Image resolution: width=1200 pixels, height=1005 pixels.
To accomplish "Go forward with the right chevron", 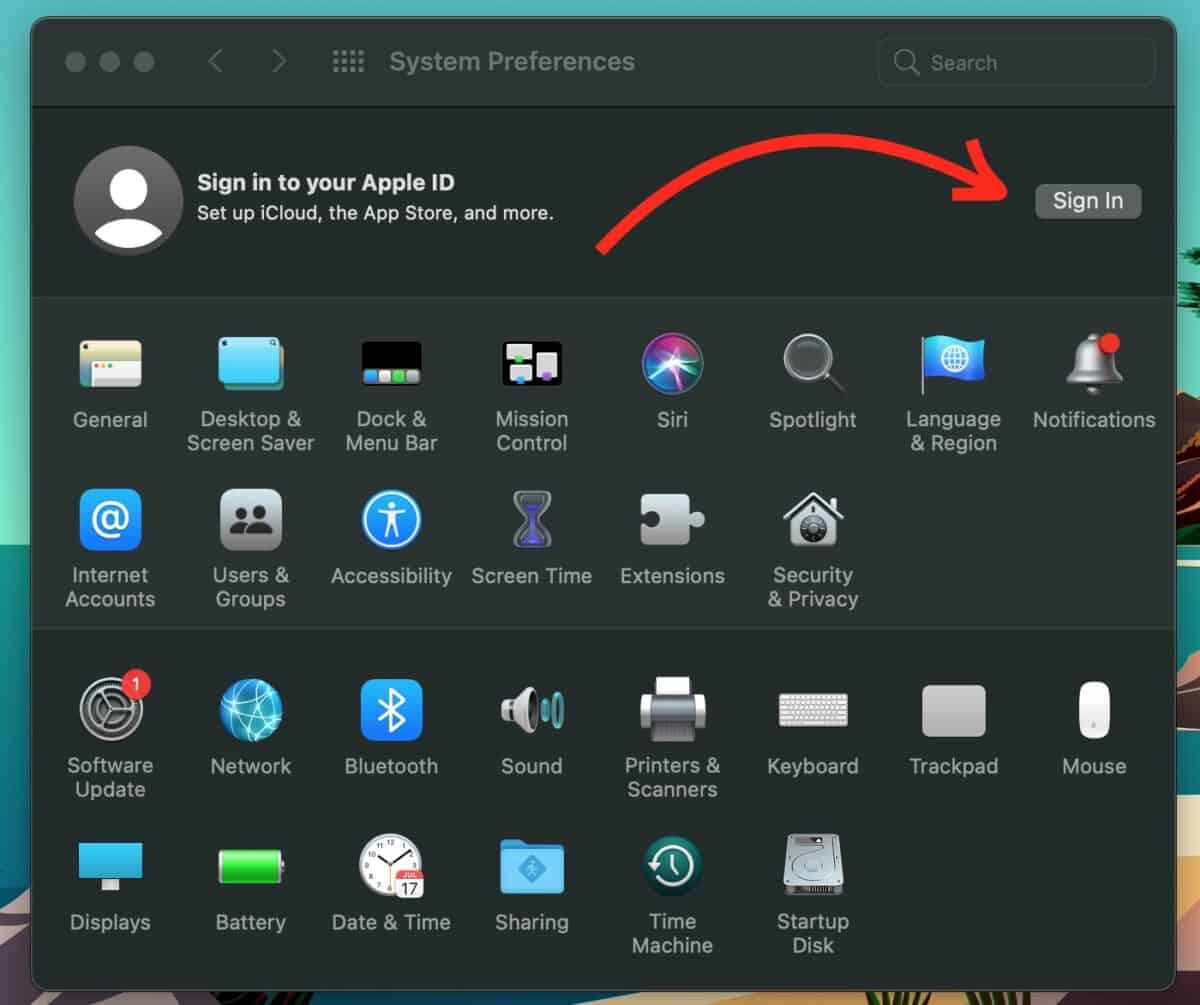I will (279, 62).
